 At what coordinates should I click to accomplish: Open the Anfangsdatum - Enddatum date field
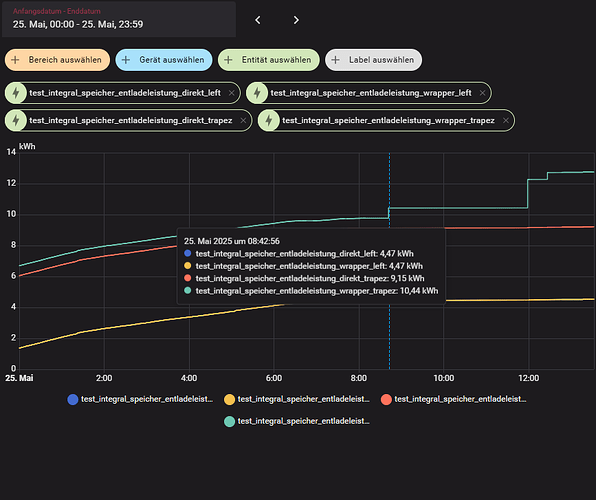point(119,19)
